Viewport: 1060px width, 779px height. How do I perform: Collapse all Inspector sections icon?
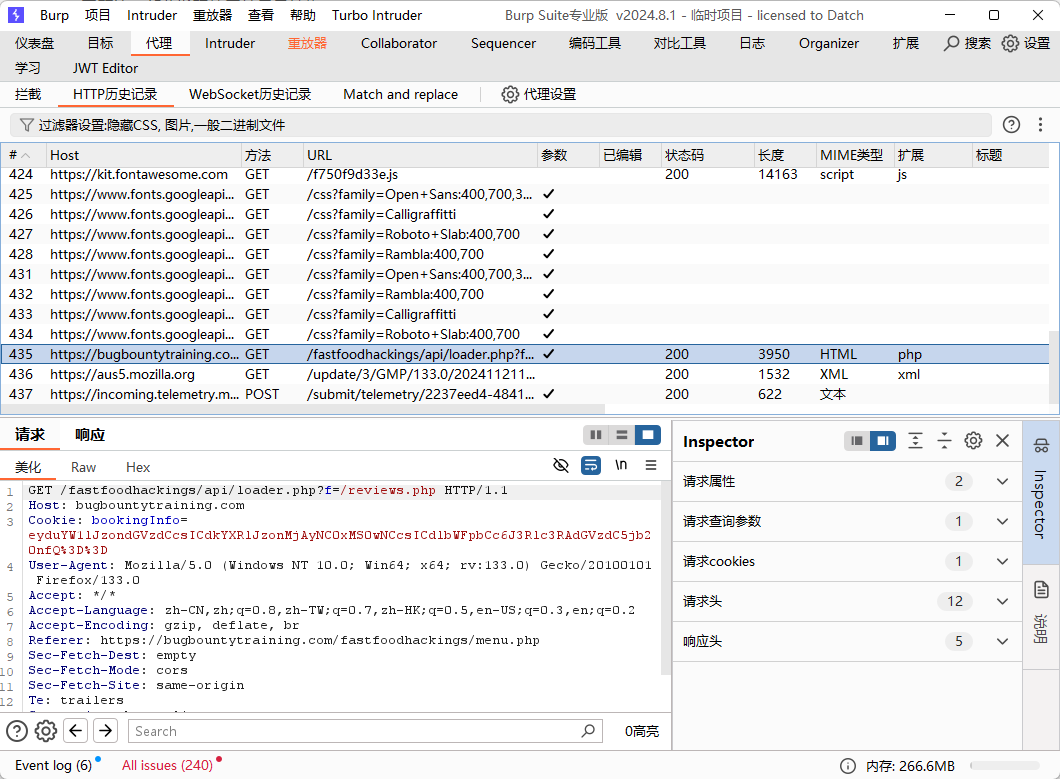coord(944,441)
